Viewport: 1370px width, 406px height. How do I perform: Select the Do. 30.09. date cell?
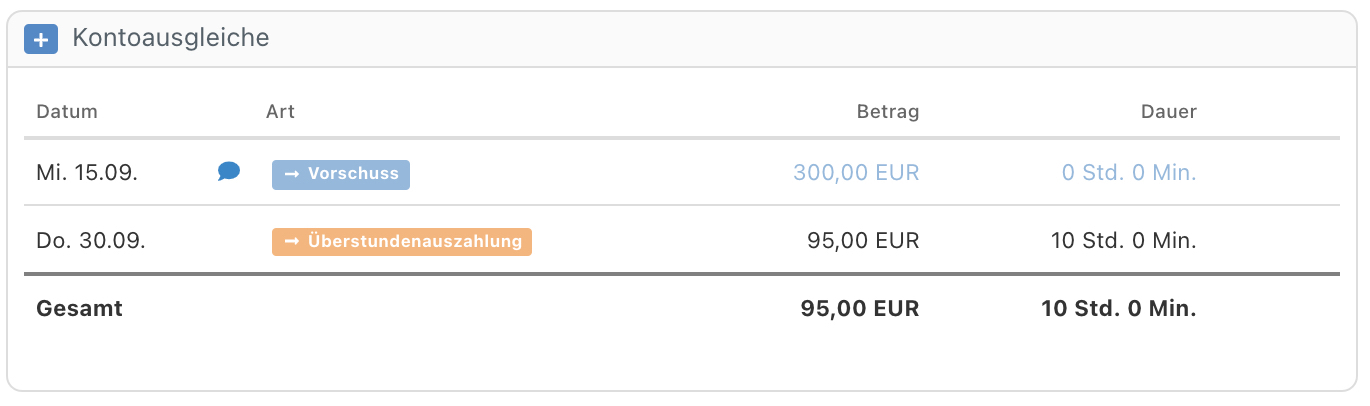[x=91, y=241]
